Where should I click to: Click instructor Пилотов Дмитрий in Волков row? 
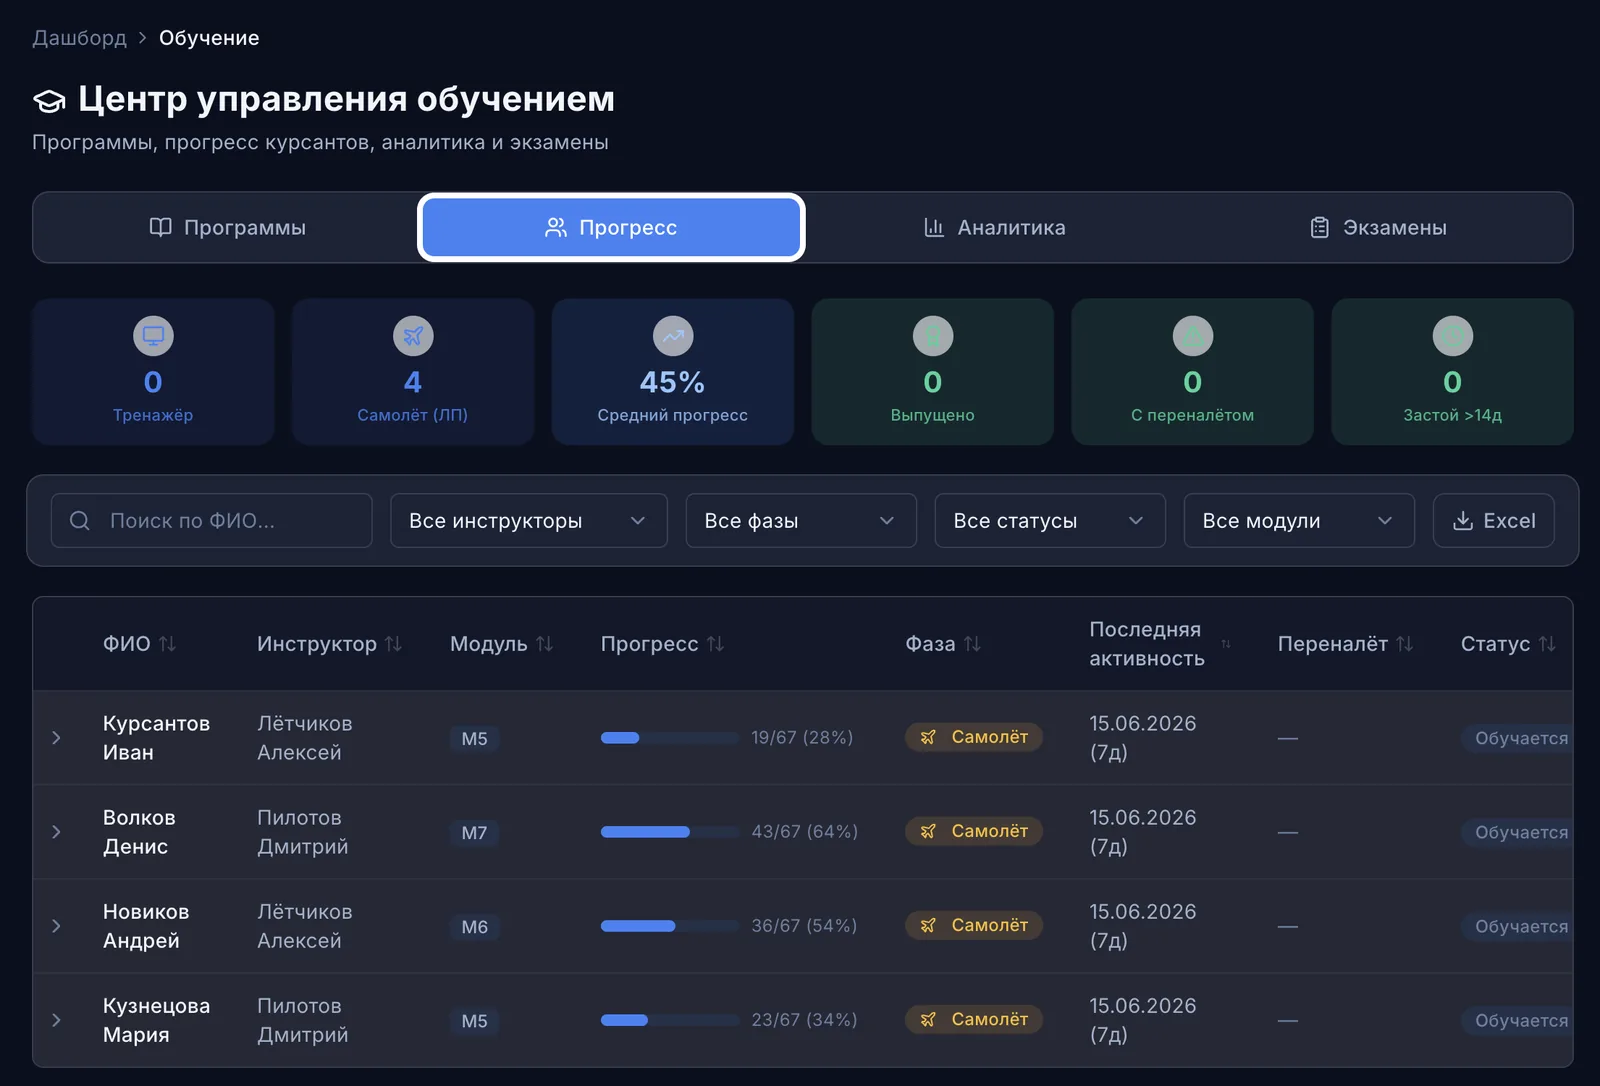pyautogui.click(x=303, y=832)
